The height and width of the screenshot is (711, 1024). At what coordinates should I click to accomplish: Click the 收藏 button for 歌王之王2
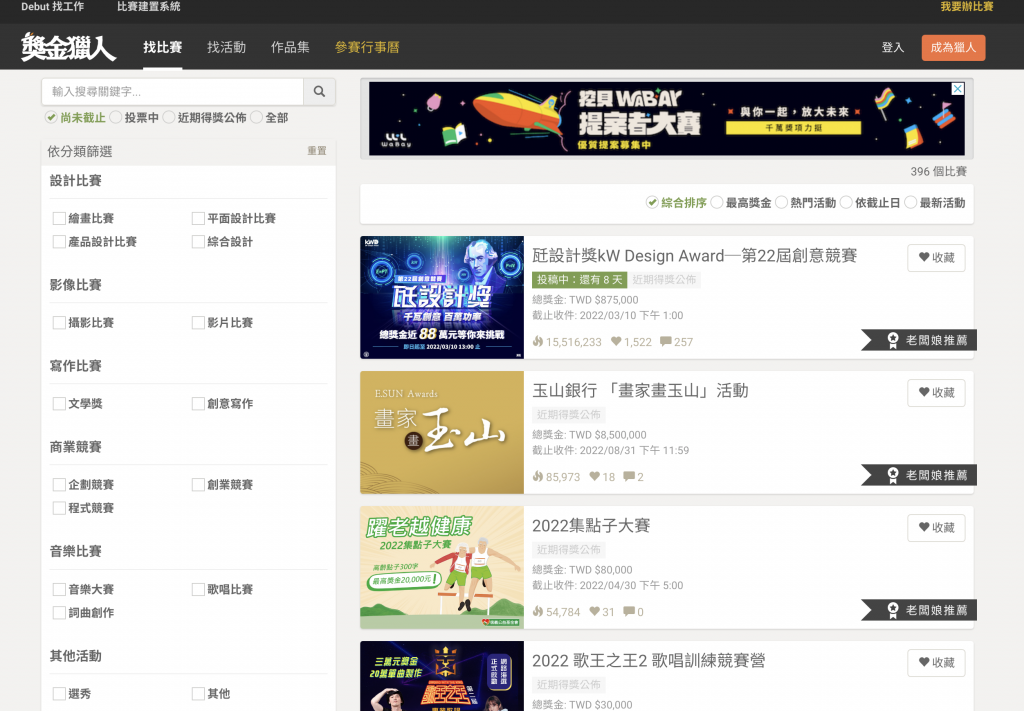coord(936,663)
